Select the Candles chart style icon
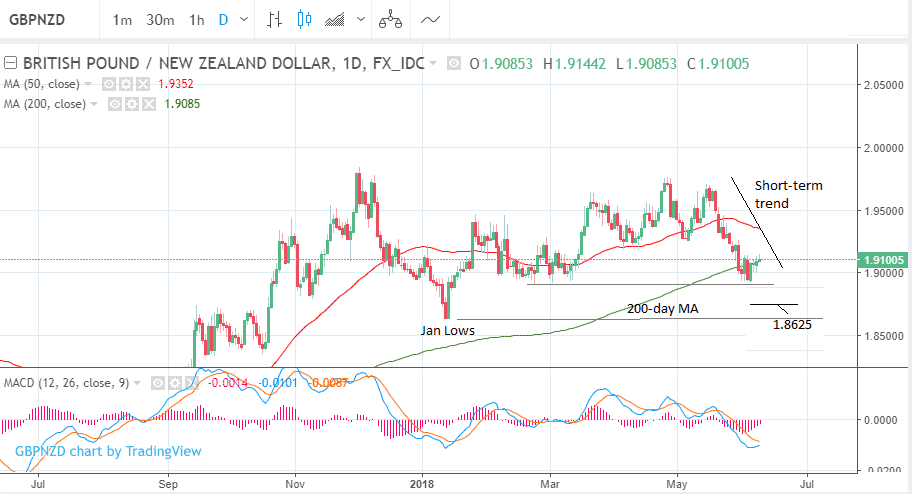The image size is (912, 494). click(305, 20)
